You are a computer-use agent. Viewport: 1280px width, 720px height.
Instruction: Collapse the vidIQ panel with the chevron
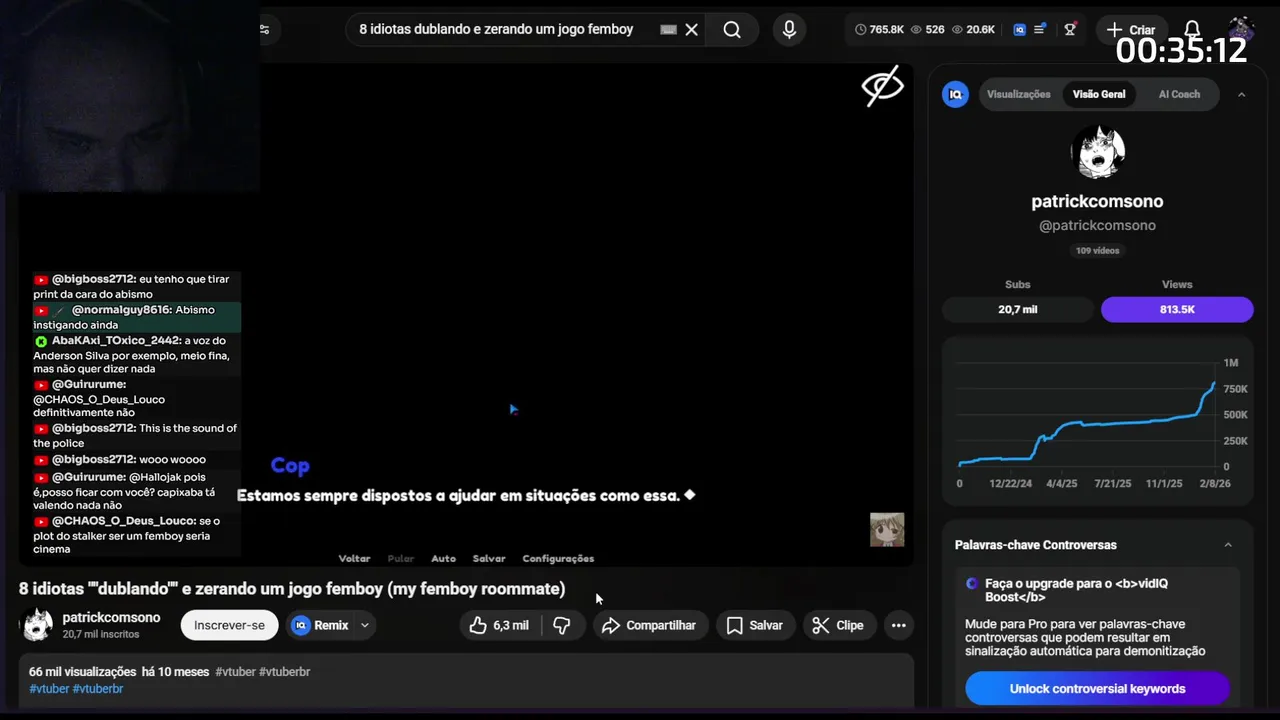click(1241, 94)
